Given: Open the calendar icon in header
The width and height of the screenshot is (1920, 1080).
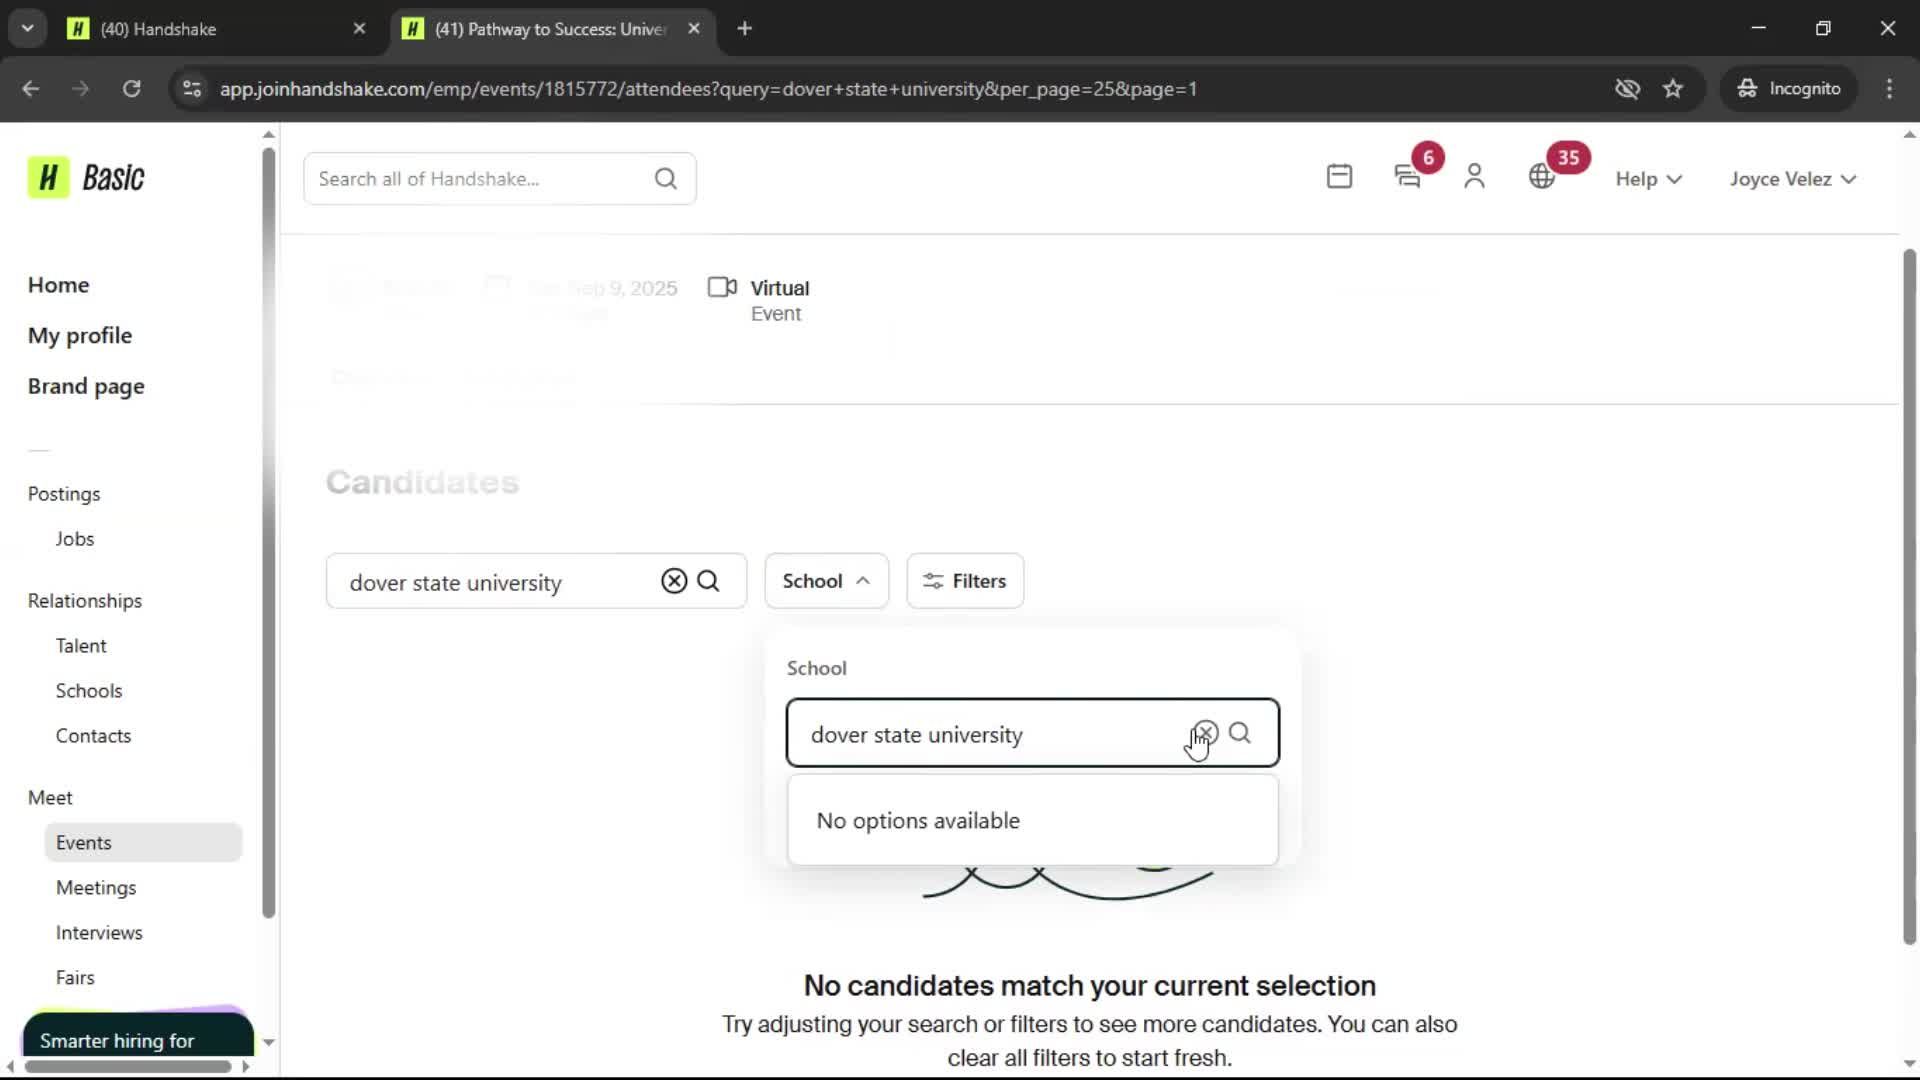Looking at the screenshot, I should pos(1339,177).
